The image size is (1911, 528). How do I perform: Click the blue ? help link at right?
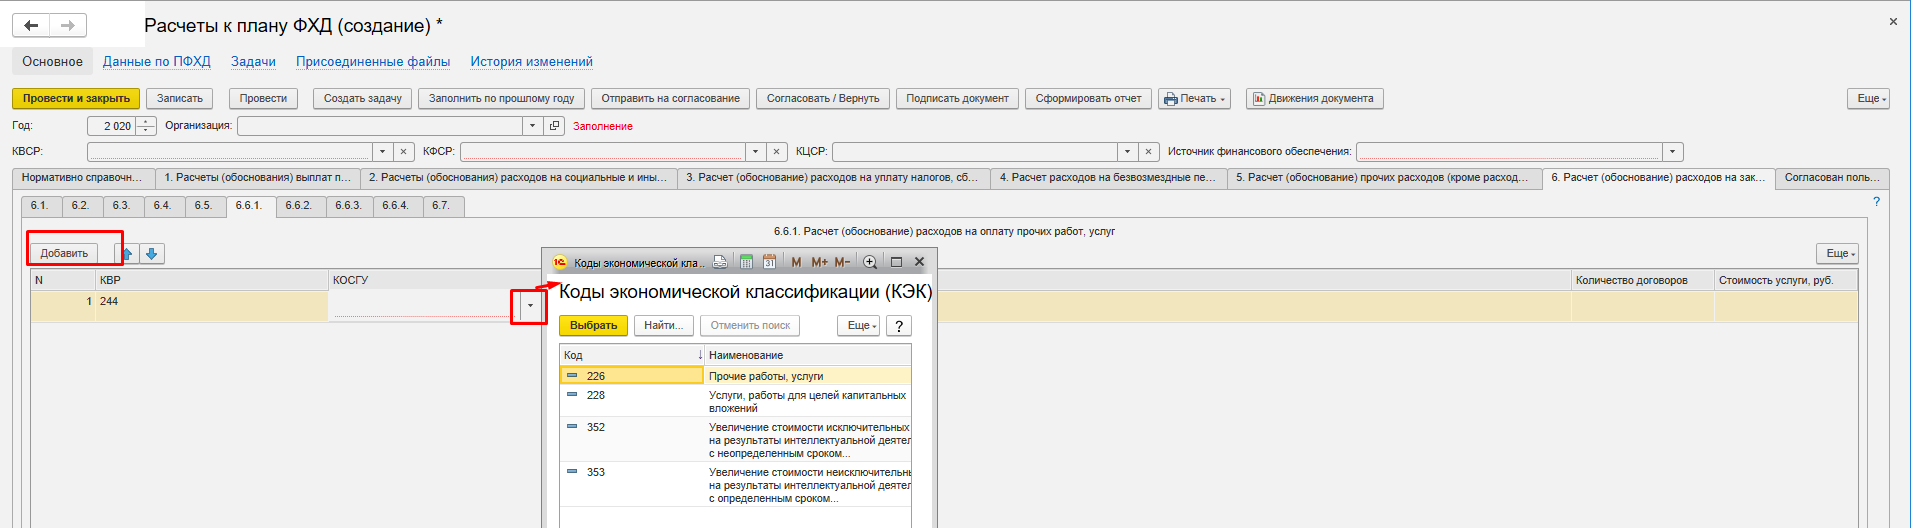click(1876, 202)
